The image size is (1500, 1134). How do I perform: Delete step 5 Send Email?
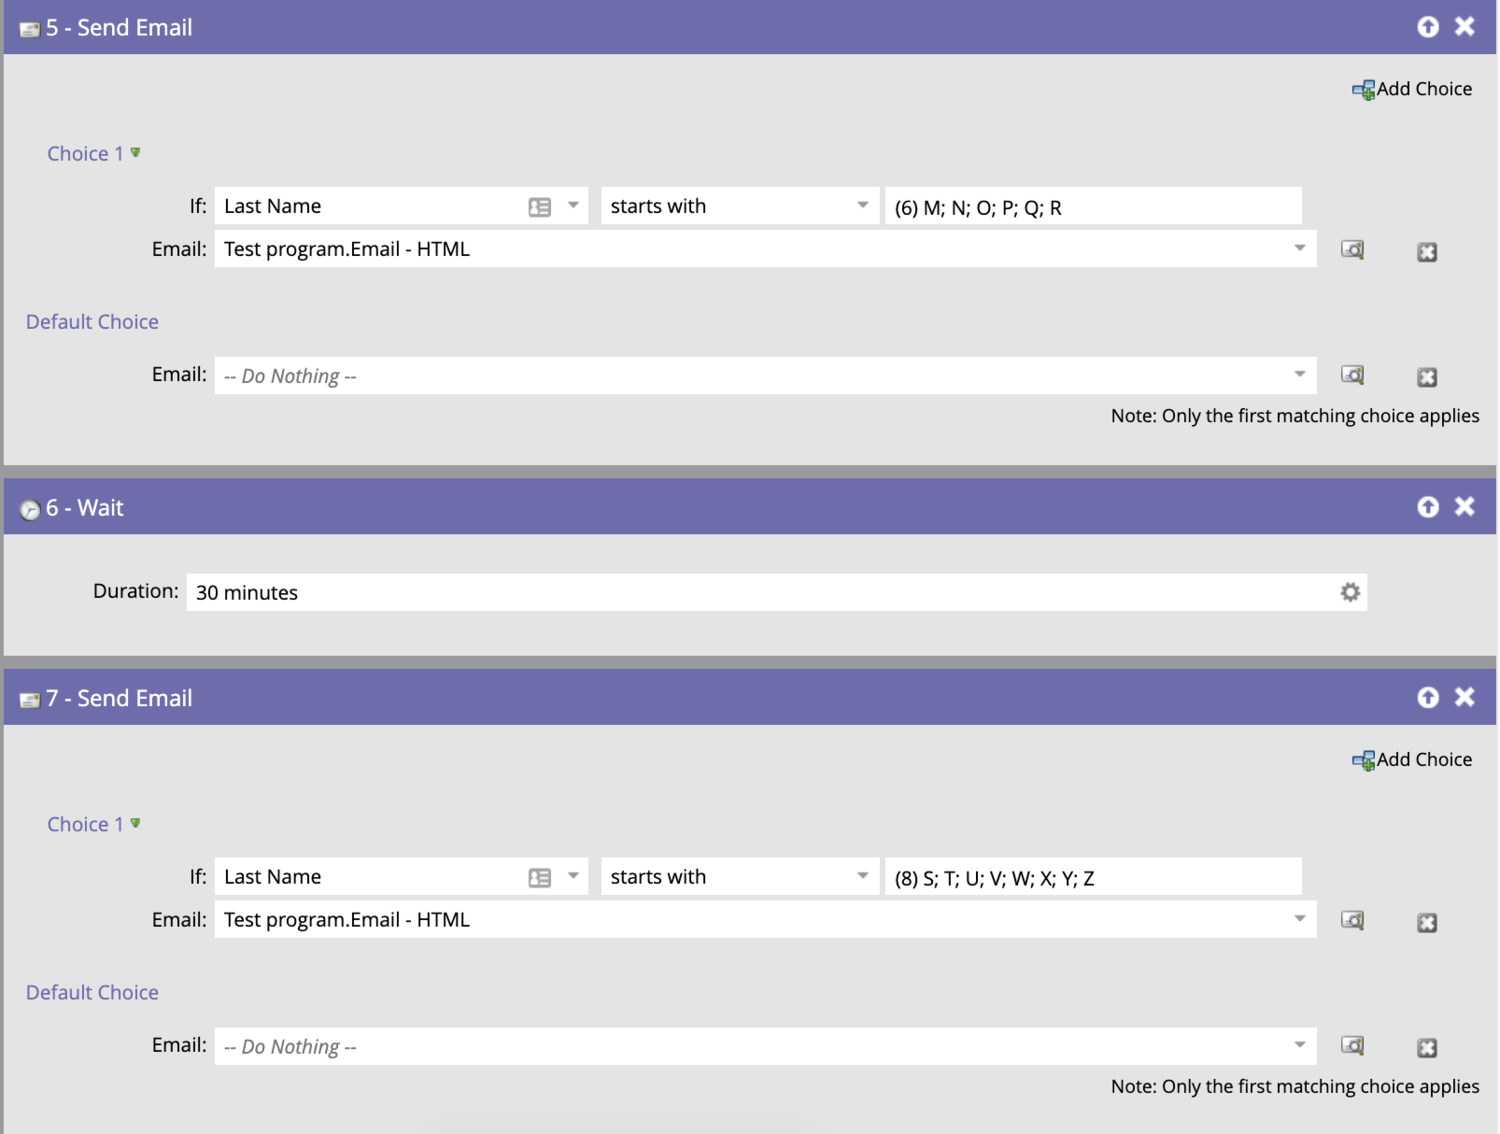click(1465, 27)
